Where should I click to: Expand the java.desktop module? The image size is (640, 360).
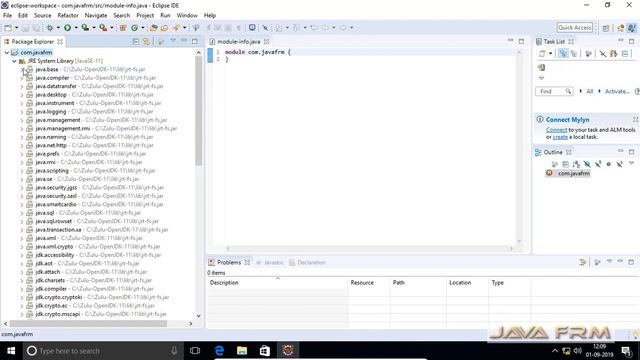pos(22,95)
